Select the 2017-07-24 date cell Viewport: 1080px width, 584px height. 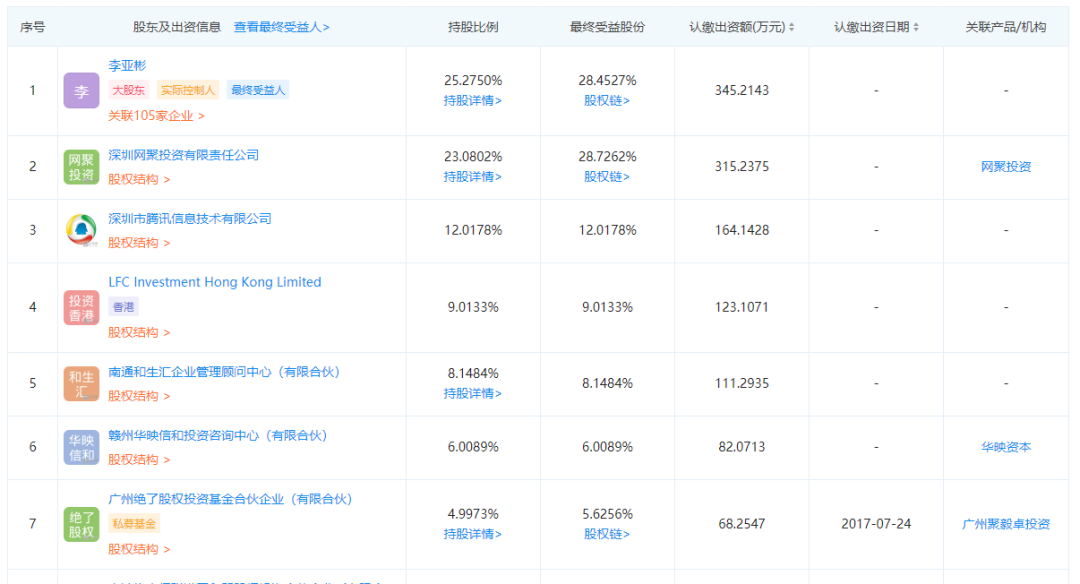876,524
